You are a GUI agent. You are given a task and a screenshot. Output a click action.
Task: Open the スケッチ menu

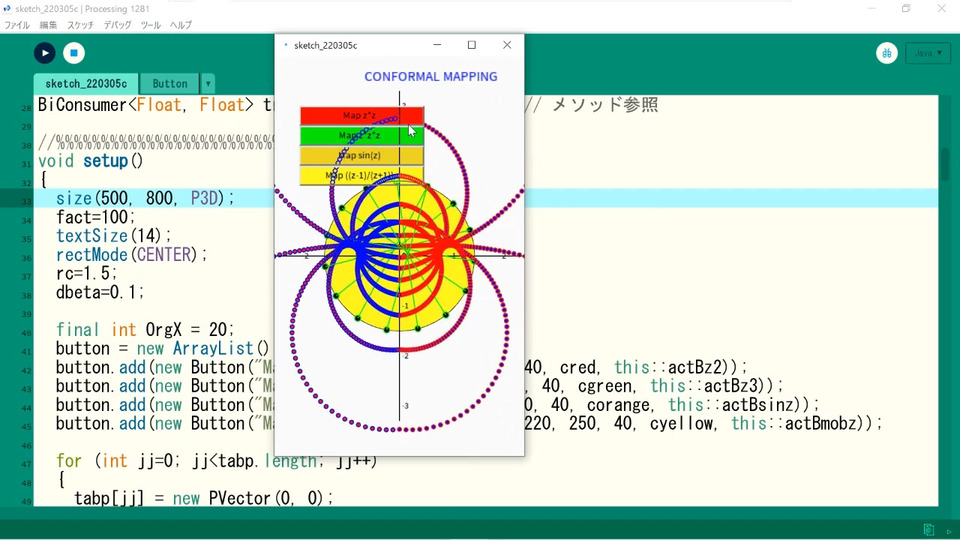81,25
